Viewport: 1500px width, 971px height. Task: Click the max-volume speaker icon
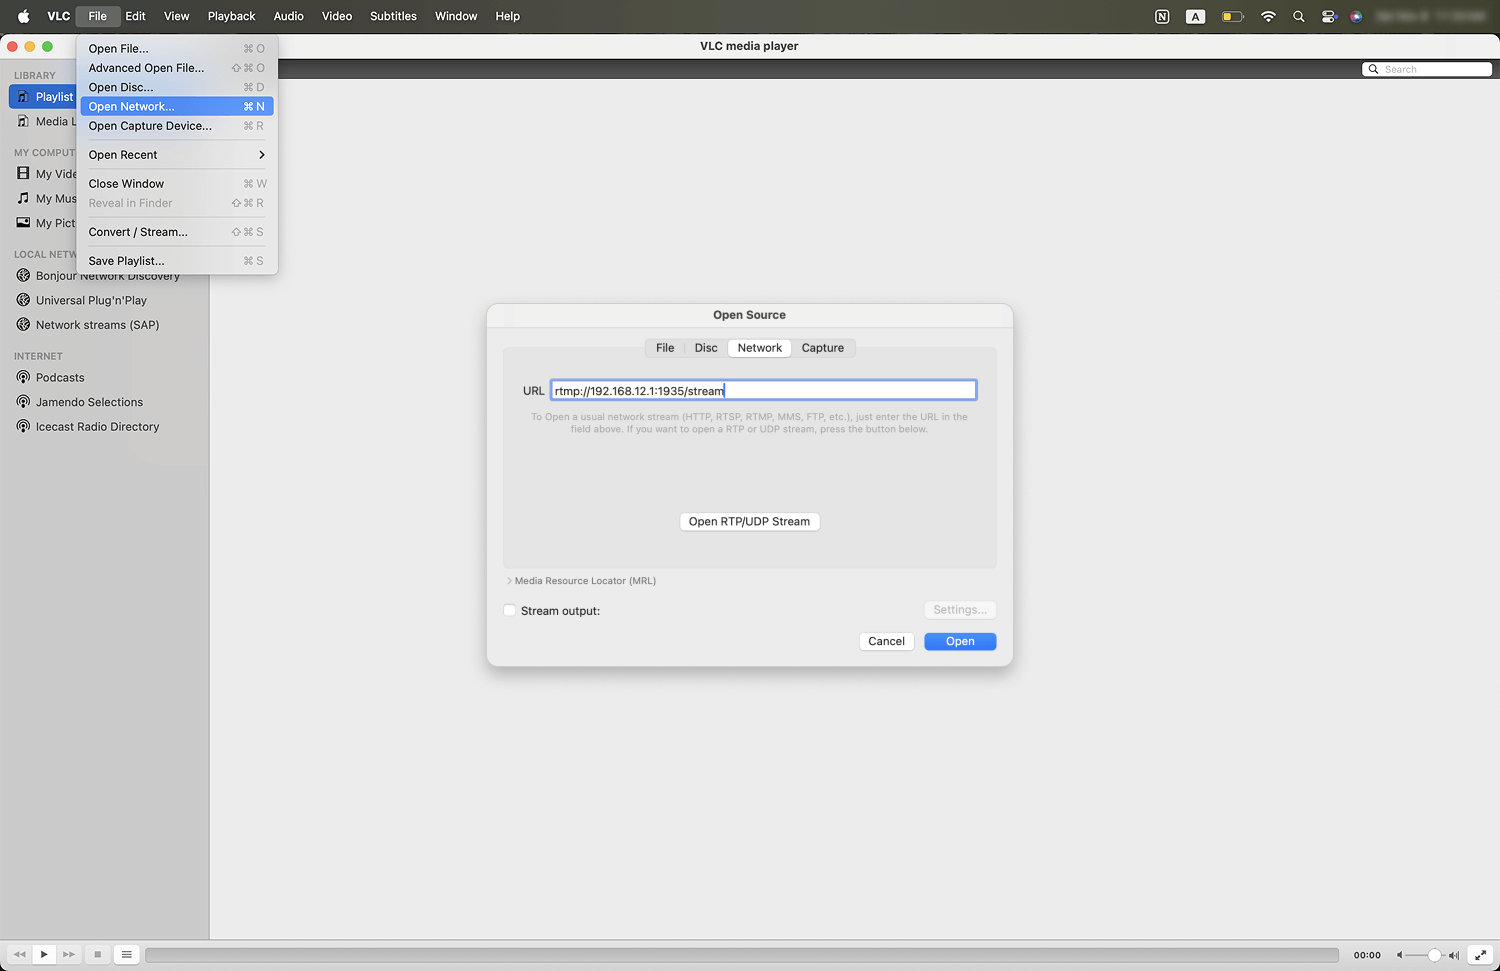coord(1454,955)
